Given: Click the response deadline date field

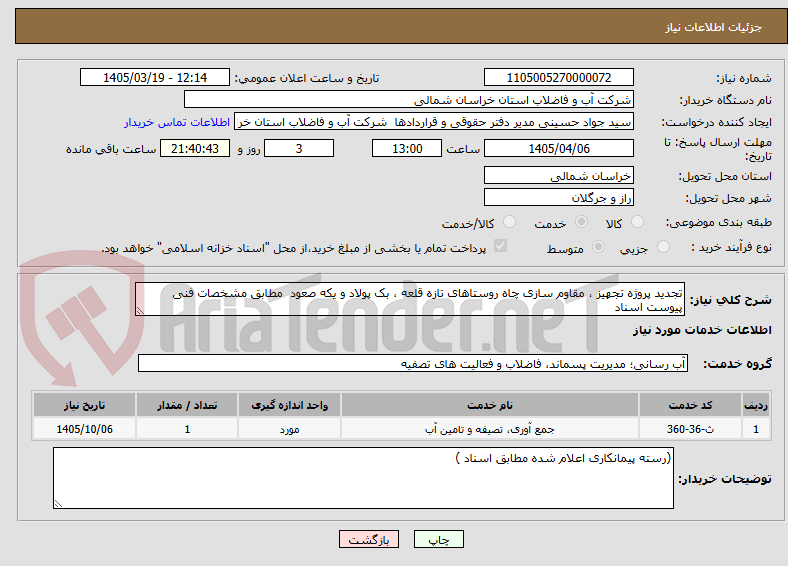Looking at the screenshot, I should coord(558,148).
